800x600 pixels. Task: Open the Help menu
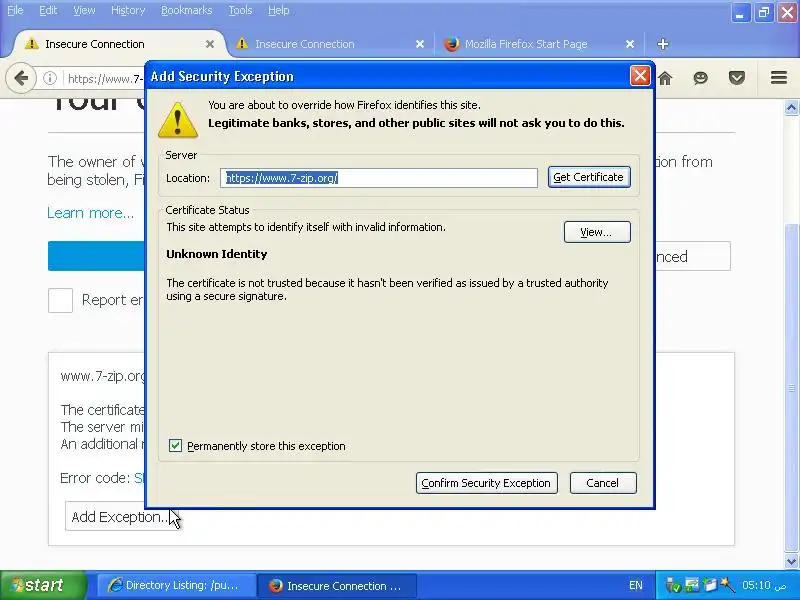coord(279,10)
